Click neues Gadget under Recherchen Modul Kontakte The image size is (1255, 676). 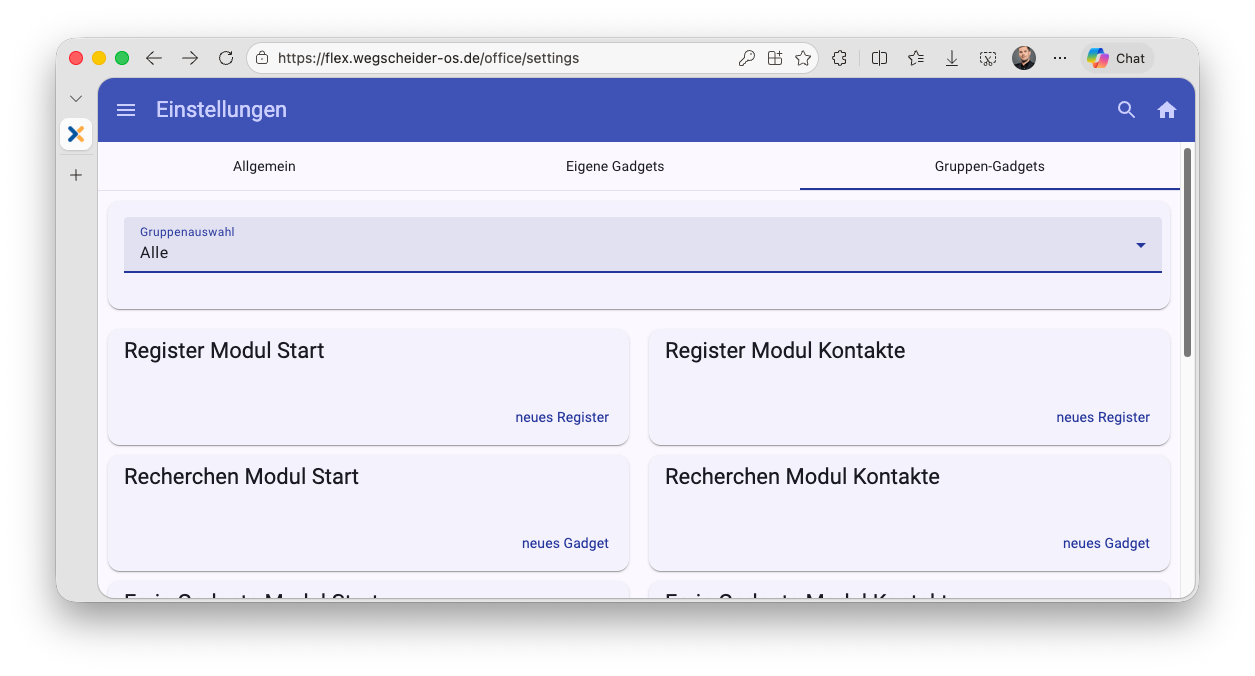1106,543
